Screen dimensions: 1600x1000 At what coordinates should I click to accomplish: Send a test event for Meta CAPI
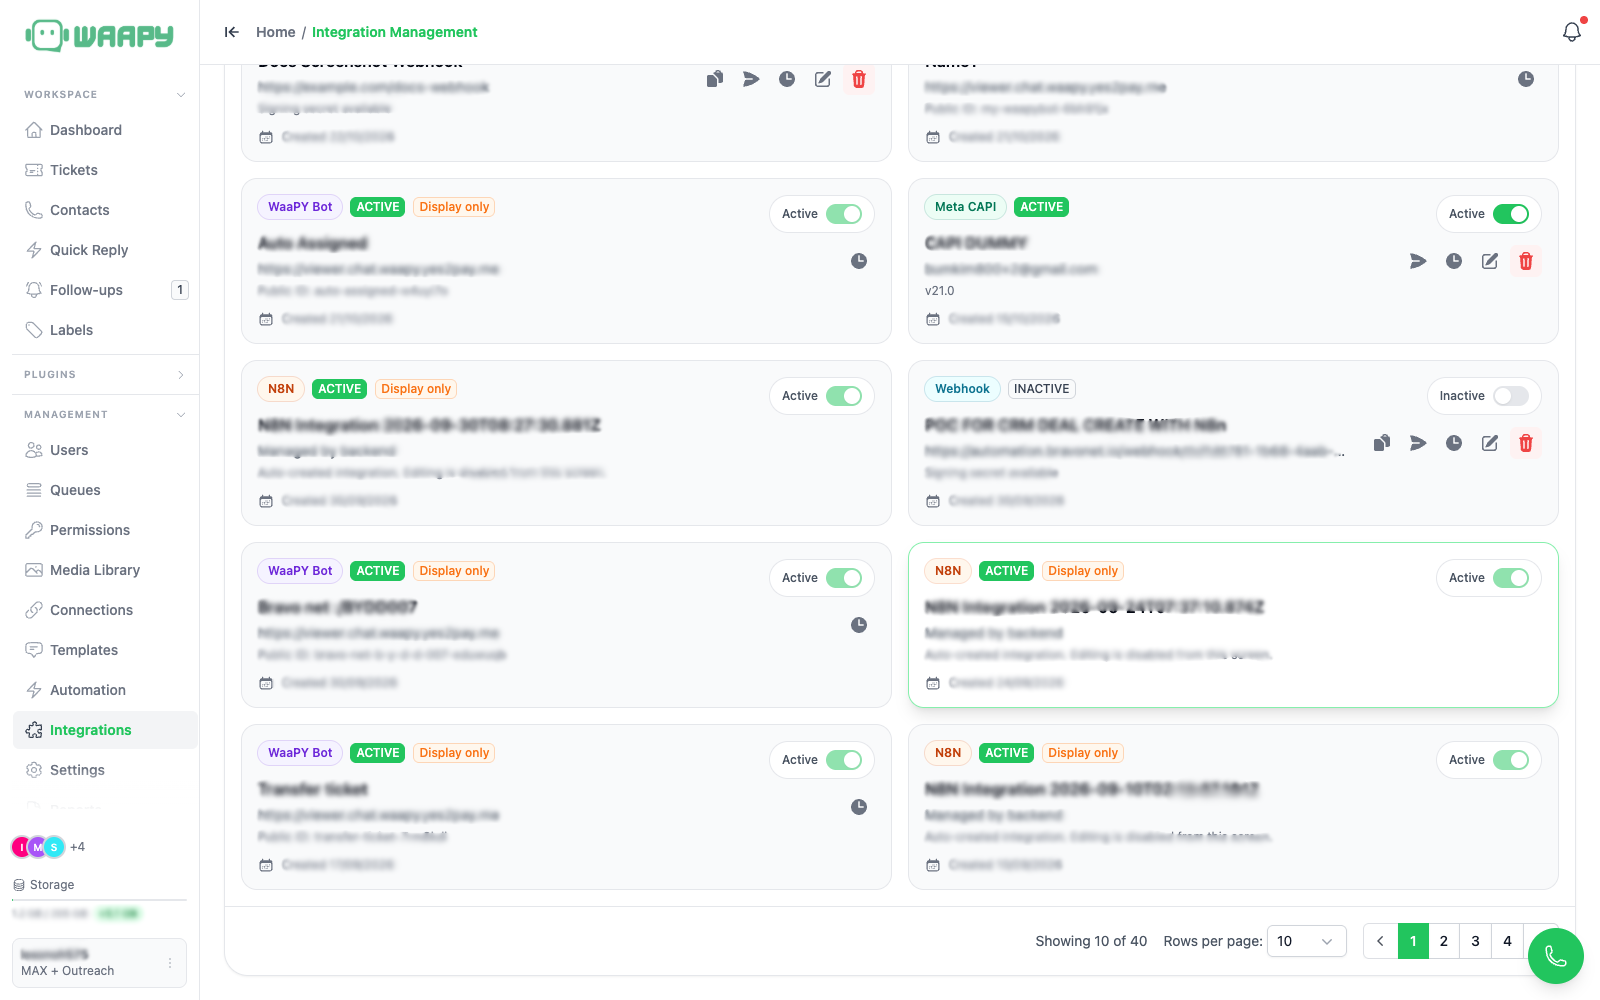(1418, 261)
